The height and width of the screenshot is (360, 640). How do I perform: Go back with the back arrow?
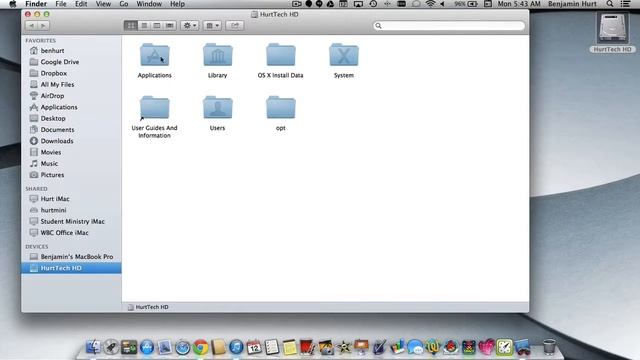click(x=31, y=25)
